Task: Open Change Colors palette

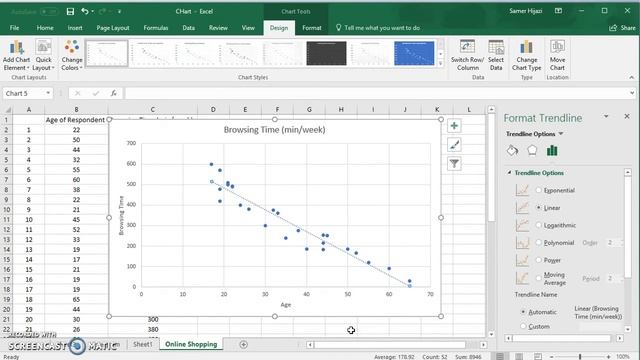Action: [x=72, y=56]
